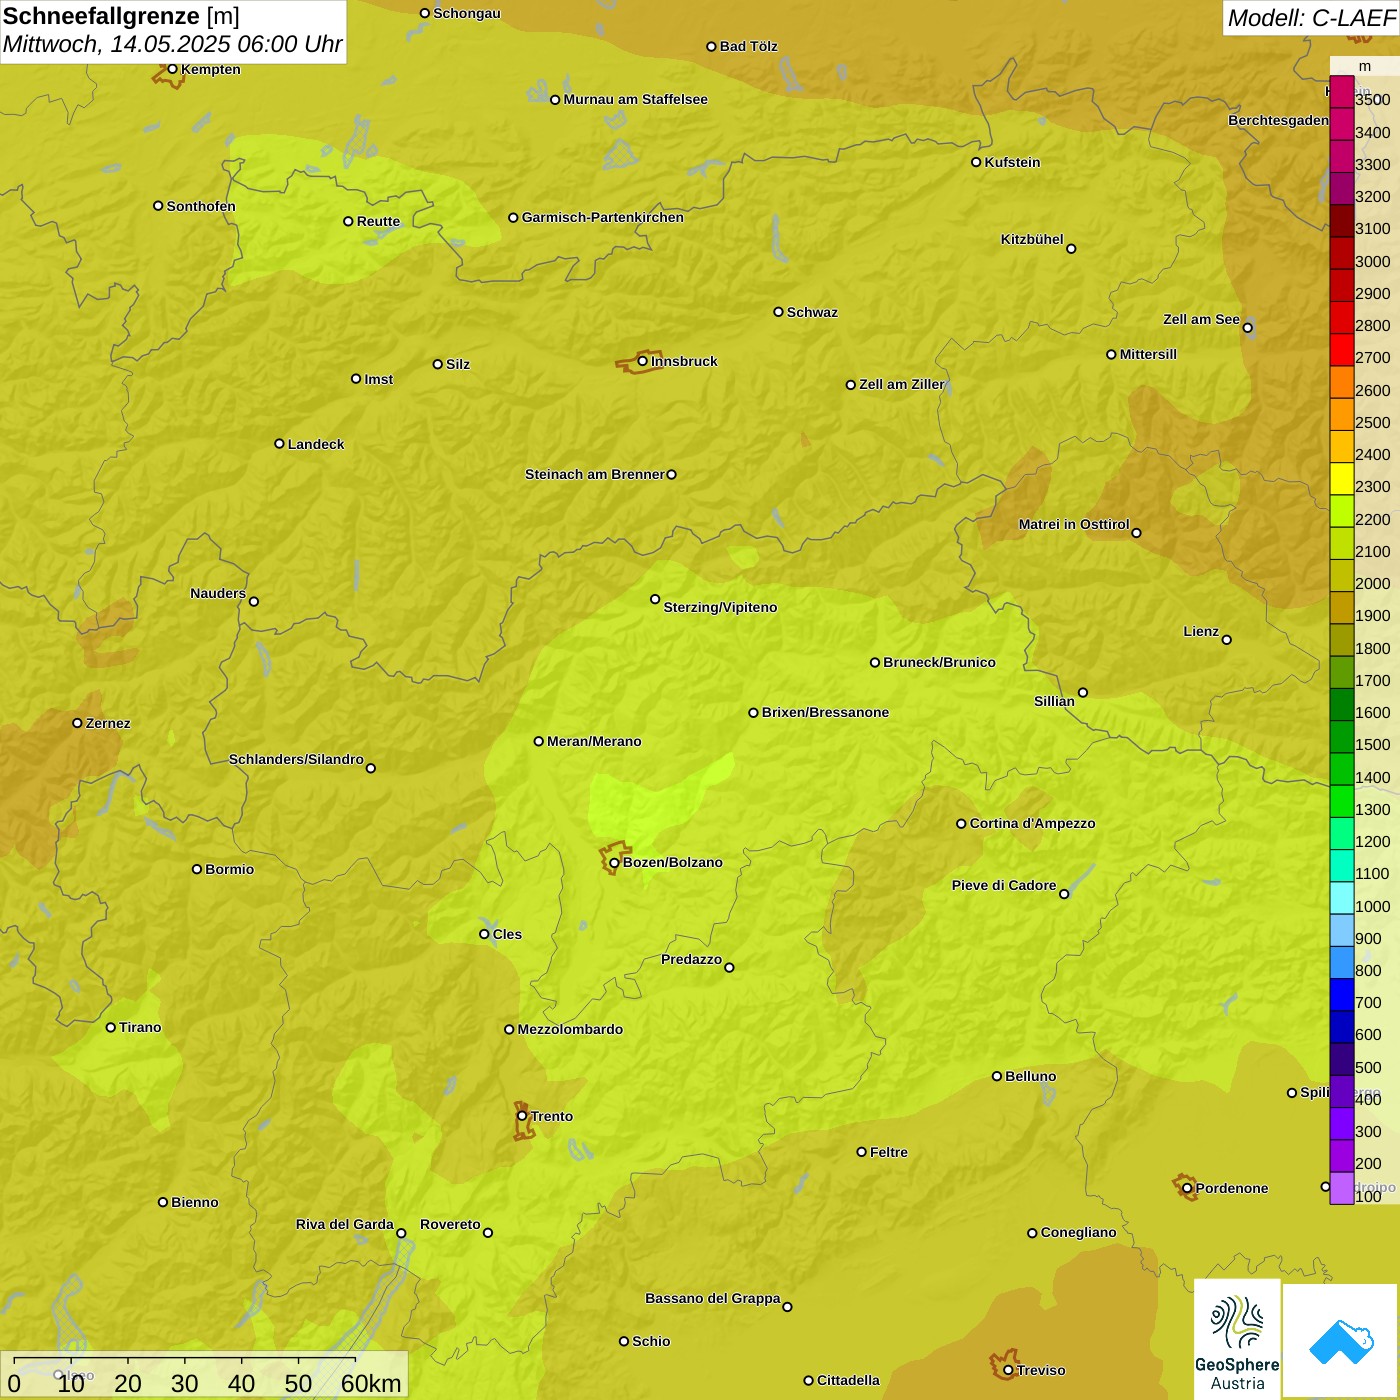Select the Cortina d'Ampezzo marker dot
This screenshot has width=1400, height=1400.
pos(961,824)
